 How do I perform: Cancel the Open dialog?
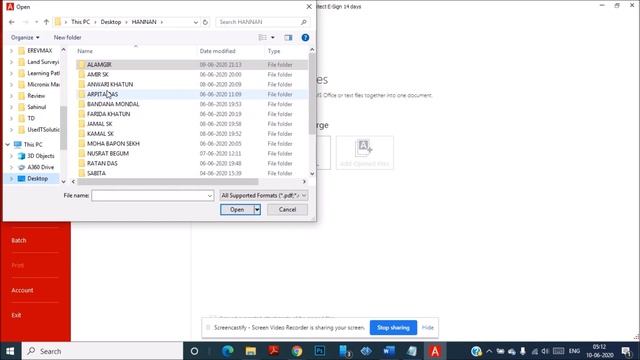pos(287,209)
